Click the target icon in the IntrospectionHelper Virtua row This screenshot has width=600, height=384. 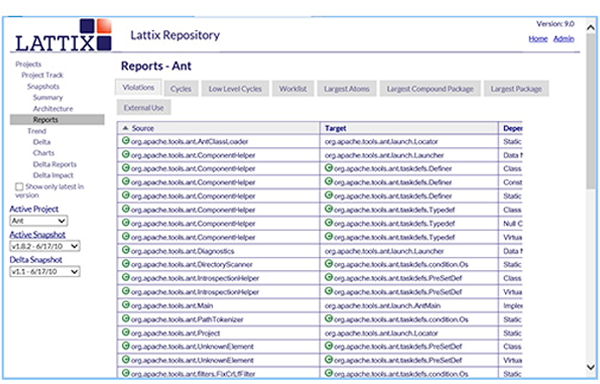click(329, 291)
